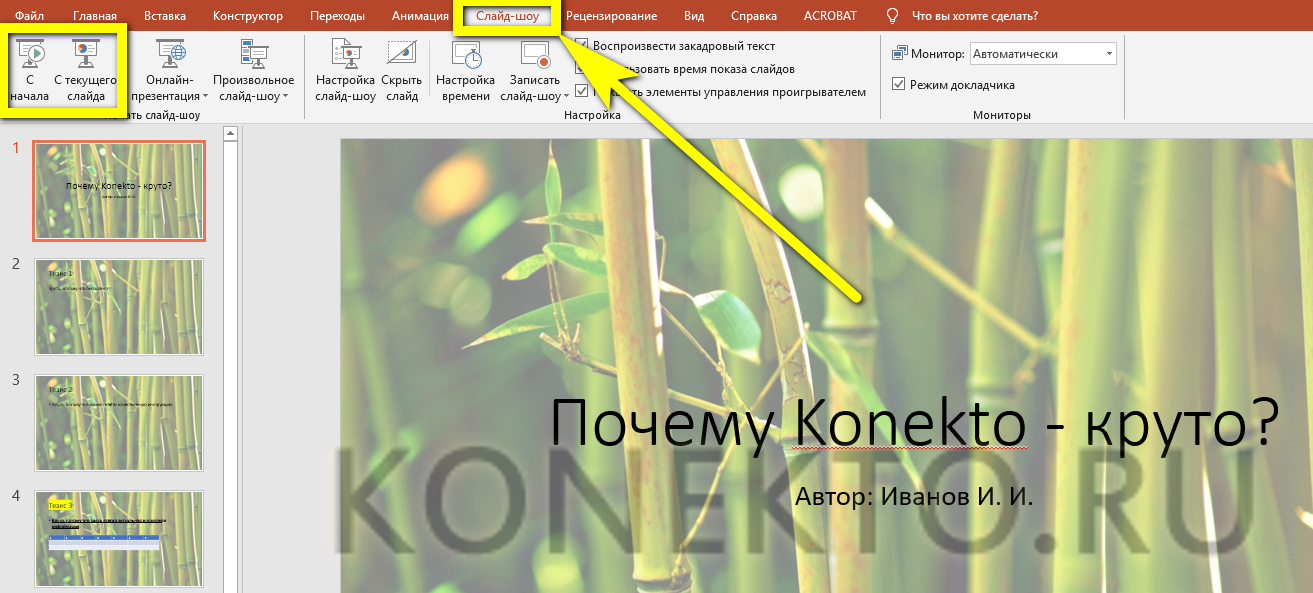
Task: Click subtitle 'Автор: Иванов И. И.'
Action: (913, 496)
